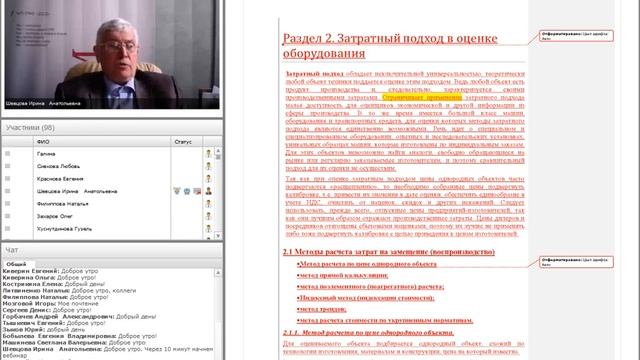Click bullet метод прямой калькуляции
This screenshot has height=360, width=640.
(x=342, y=275)
